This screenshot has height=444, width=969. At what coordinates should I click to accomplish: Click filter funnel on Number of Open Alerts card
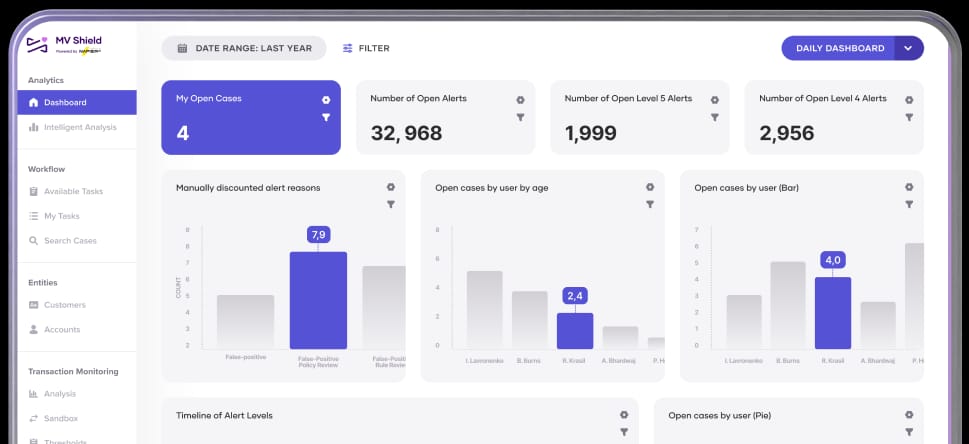point(520,118)
